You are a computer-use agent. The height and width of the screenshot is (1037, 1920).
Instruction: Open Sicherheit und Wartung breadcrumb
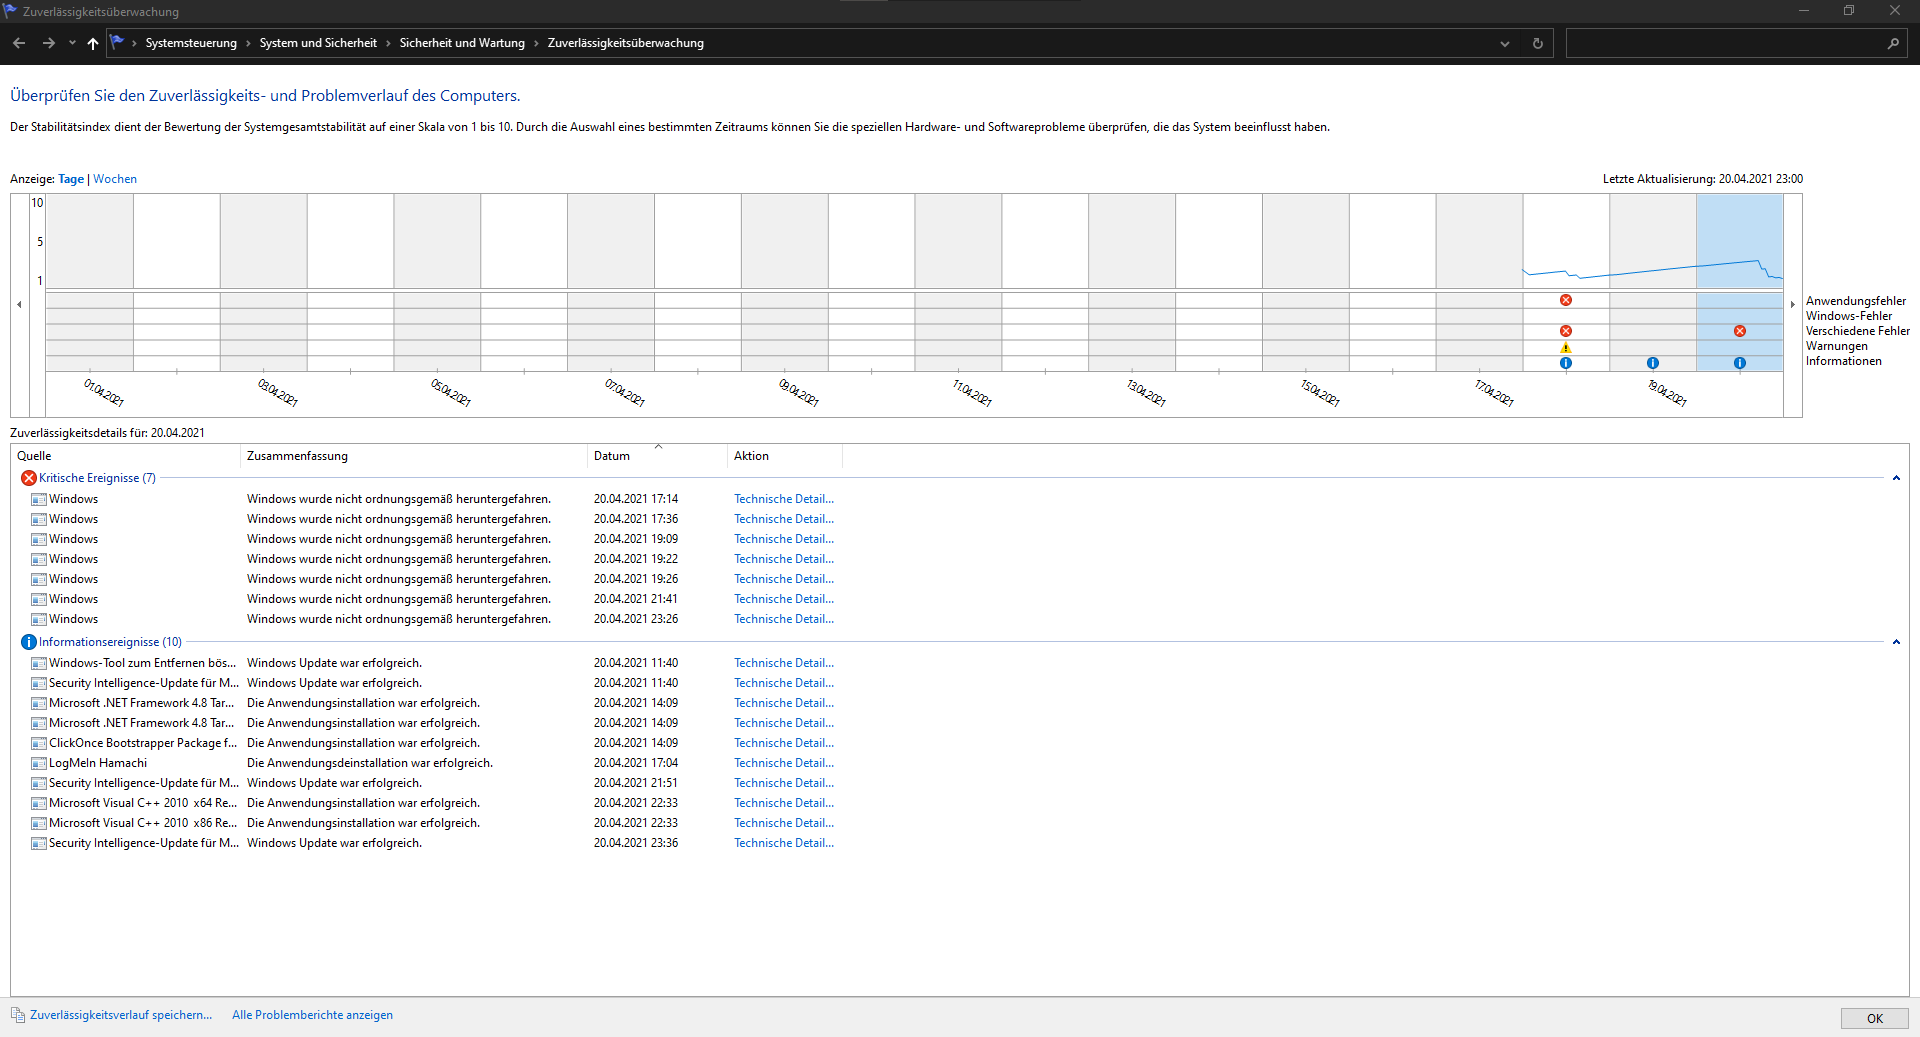pyautogui.click(x=462, y=43)
